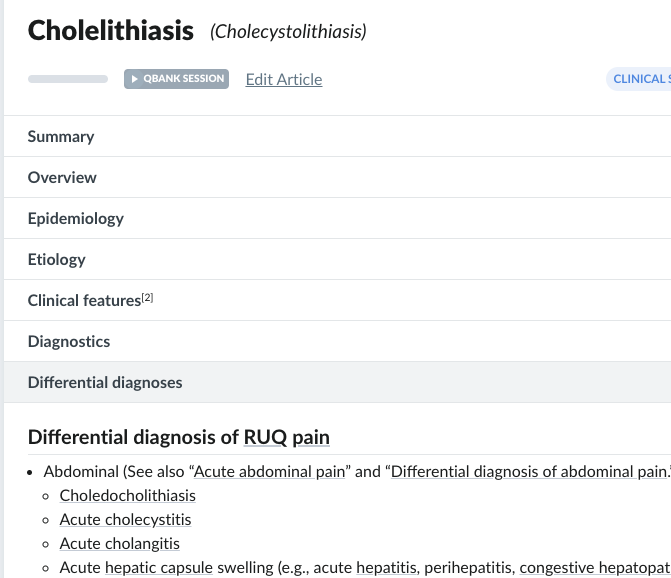Go to the Choledocholithiasis article
This screenshot has height=578, width=671.
[127, 495]
